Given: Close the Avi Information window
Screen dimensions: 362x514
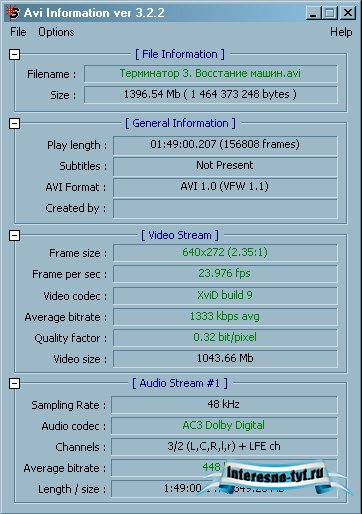Looking at the screenshot, I should (x=347, y=13).
